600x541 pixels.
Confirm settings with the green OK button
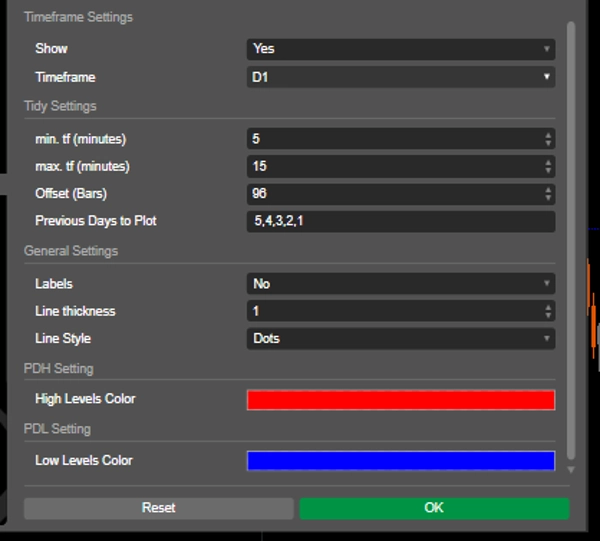tap(434, 508)
